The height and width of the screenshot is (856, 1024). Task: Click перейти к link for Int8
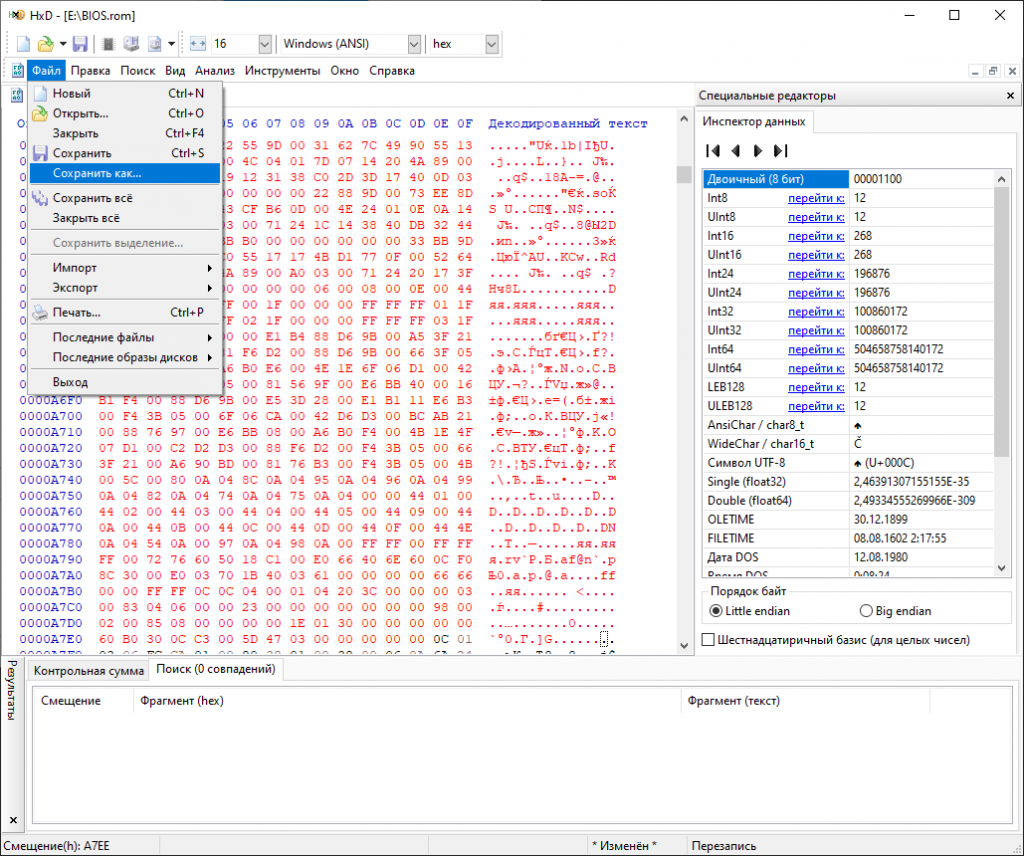coord(816,198)
